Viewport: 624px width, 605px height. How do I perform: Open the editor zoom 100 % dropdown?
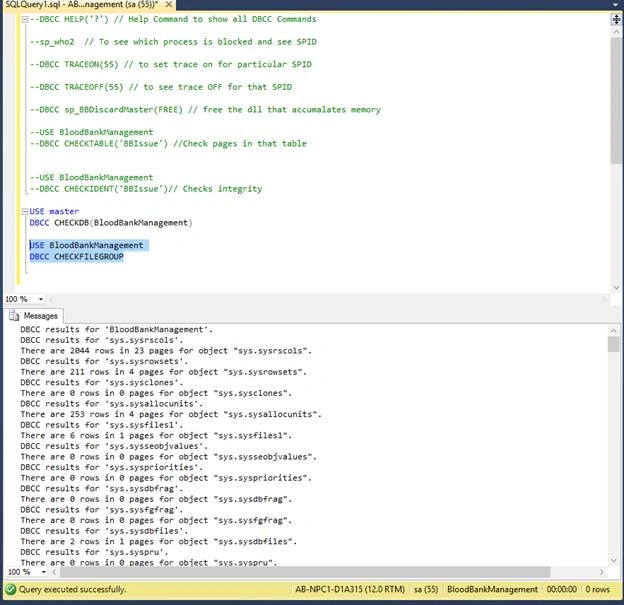coord(41,299)
